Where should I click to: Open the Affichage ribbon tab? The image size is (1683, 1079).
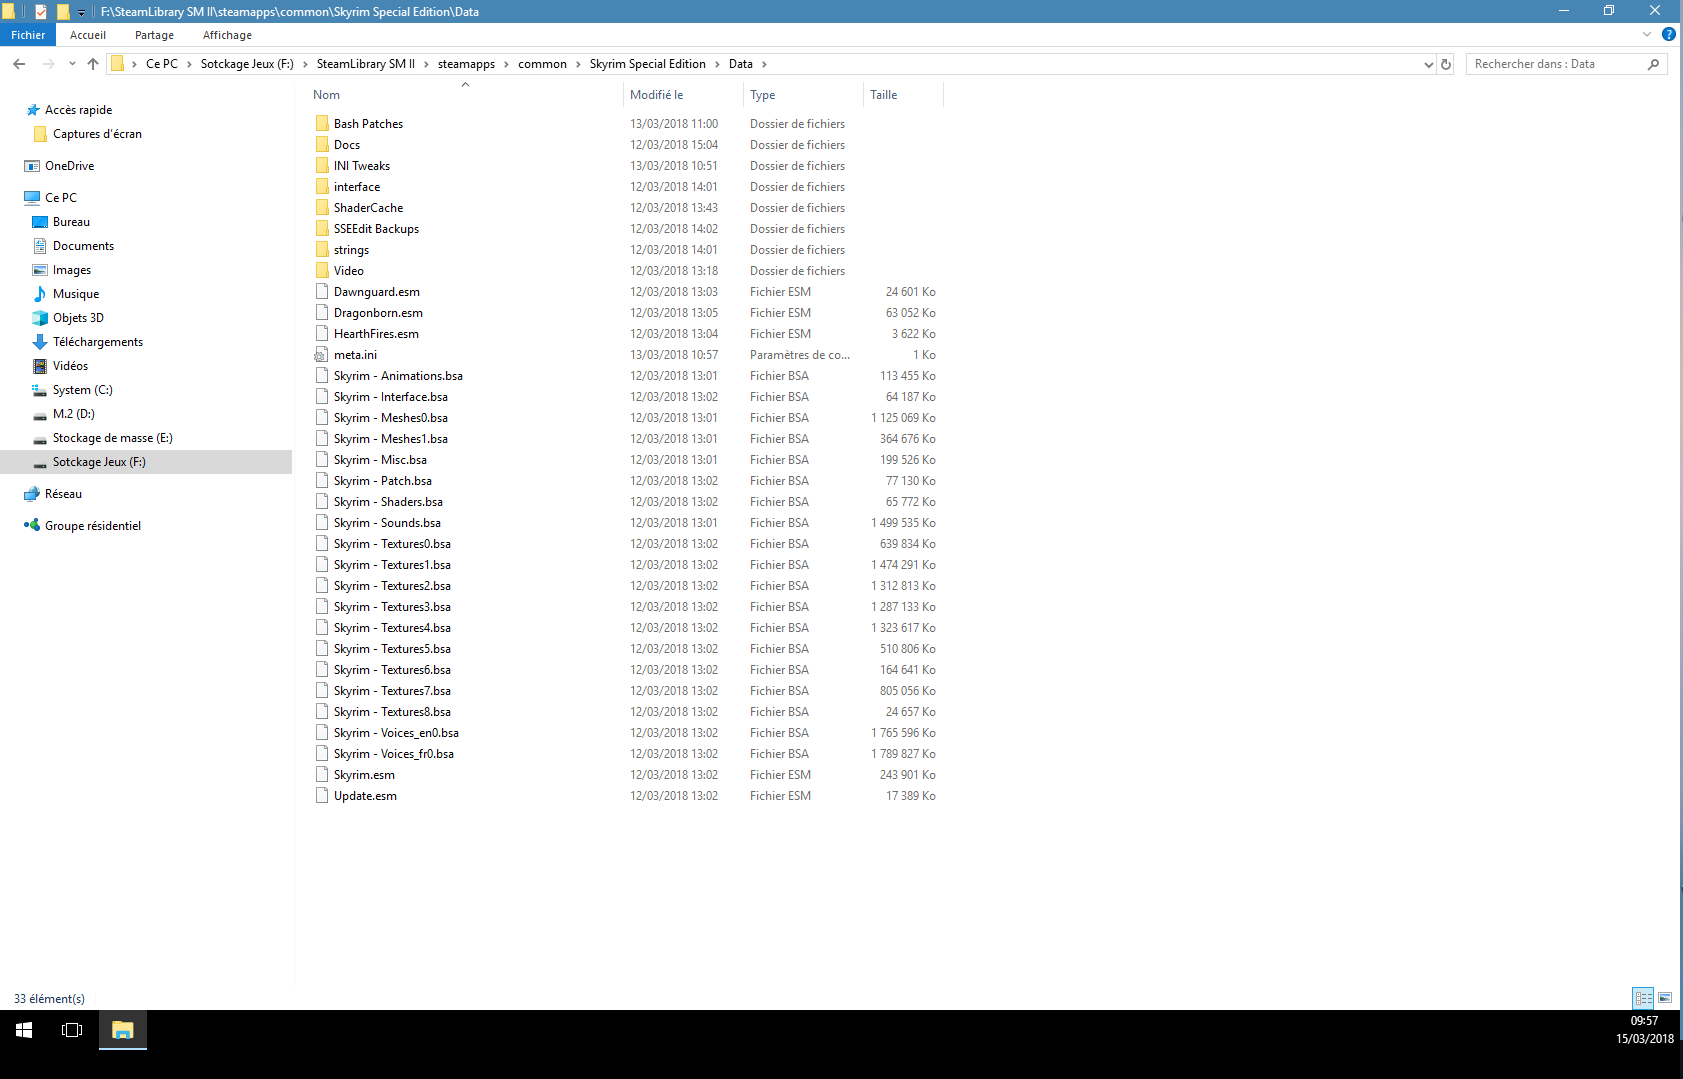pos(227,35)
